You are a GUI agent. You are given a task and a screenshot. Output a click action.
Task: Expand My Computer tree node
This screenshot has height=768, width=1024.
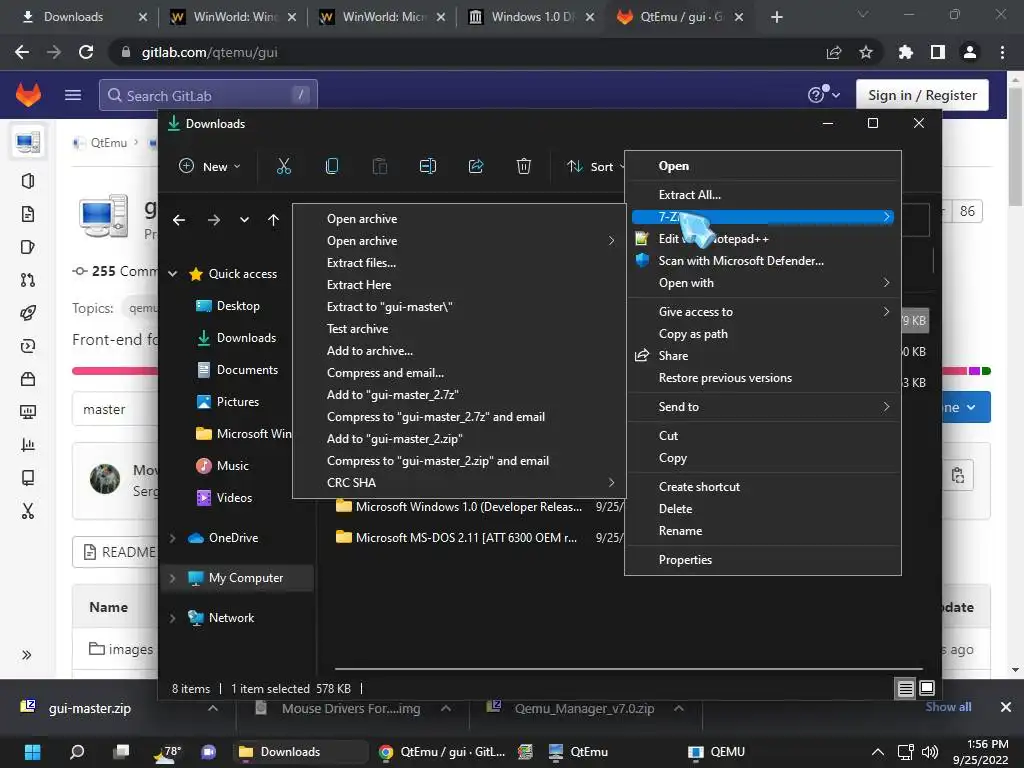[x=173, y=578]
